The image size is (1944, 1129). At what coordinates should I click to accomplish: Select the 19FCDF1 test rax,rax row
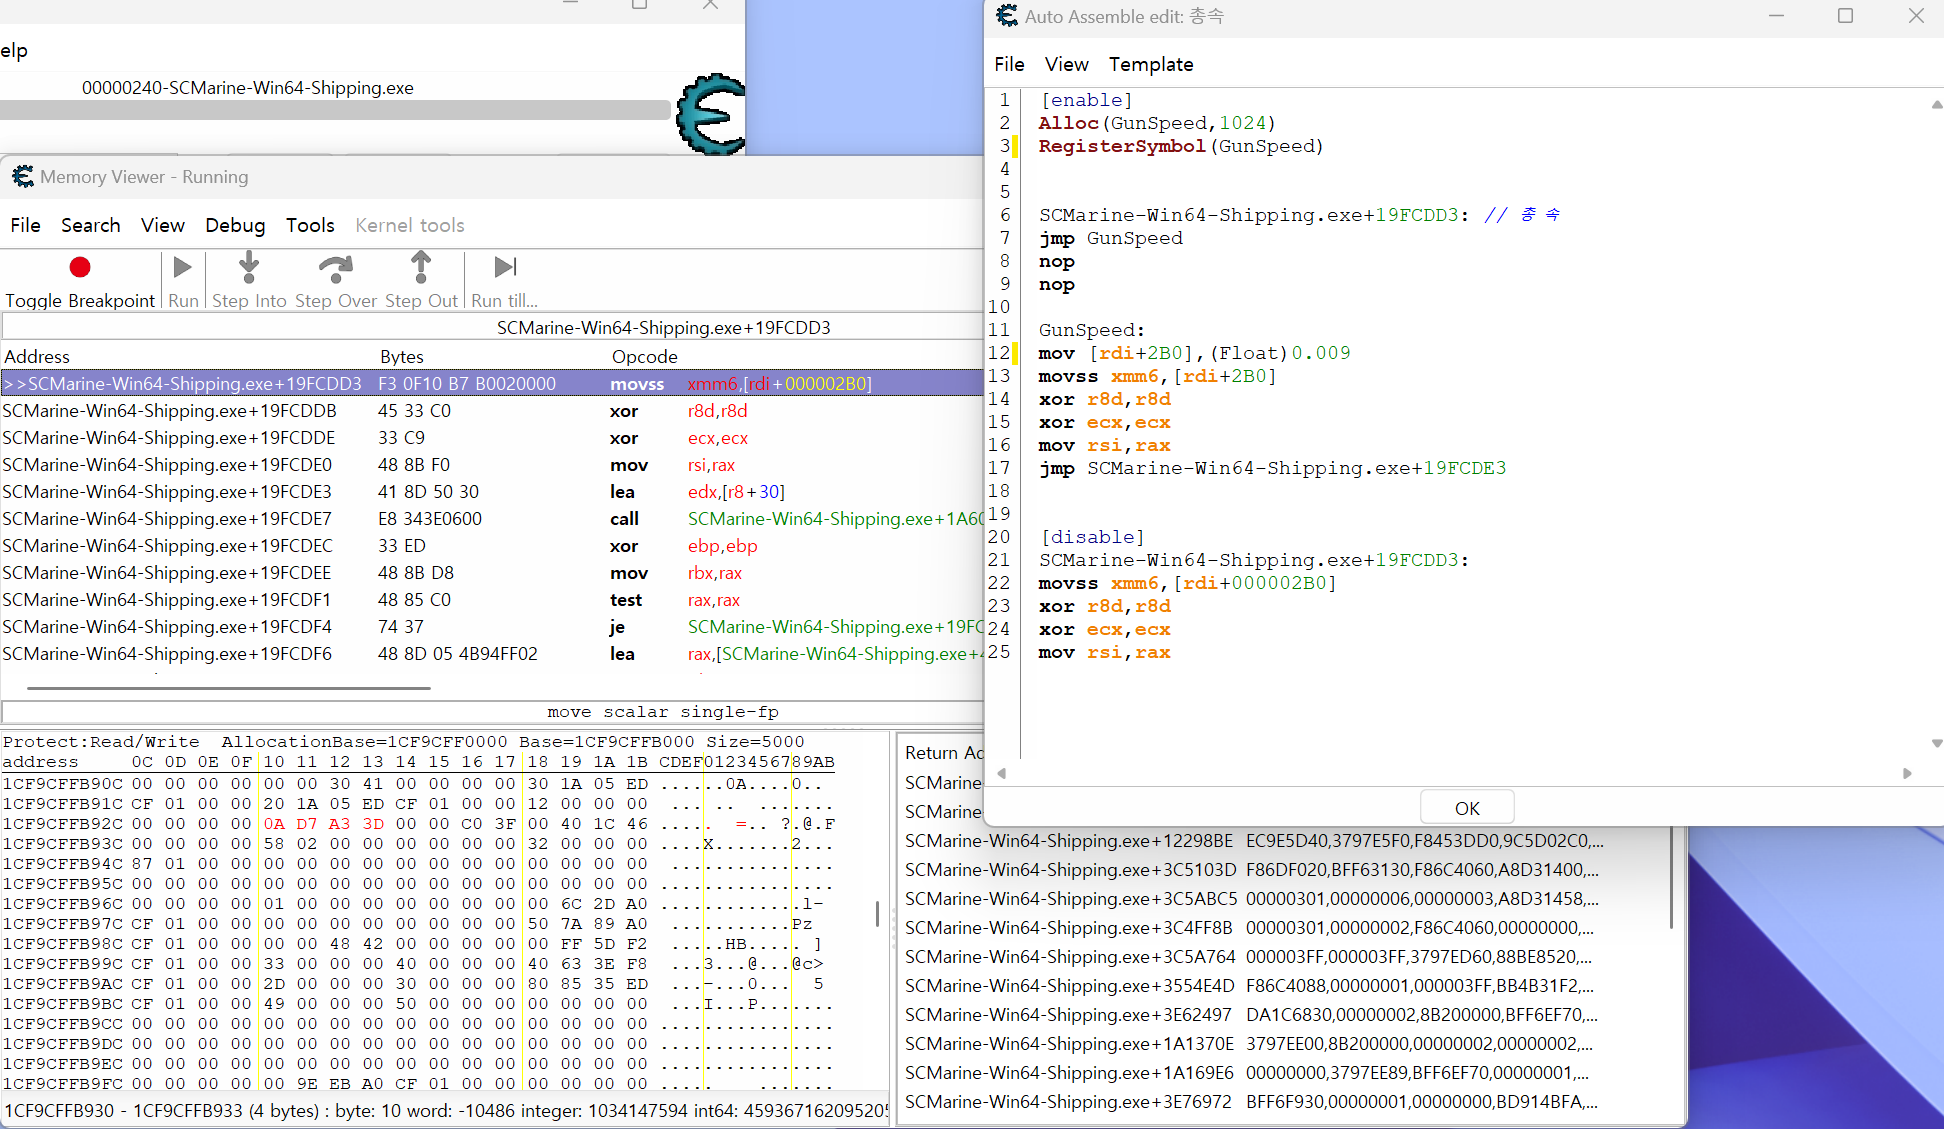[492, 600]
